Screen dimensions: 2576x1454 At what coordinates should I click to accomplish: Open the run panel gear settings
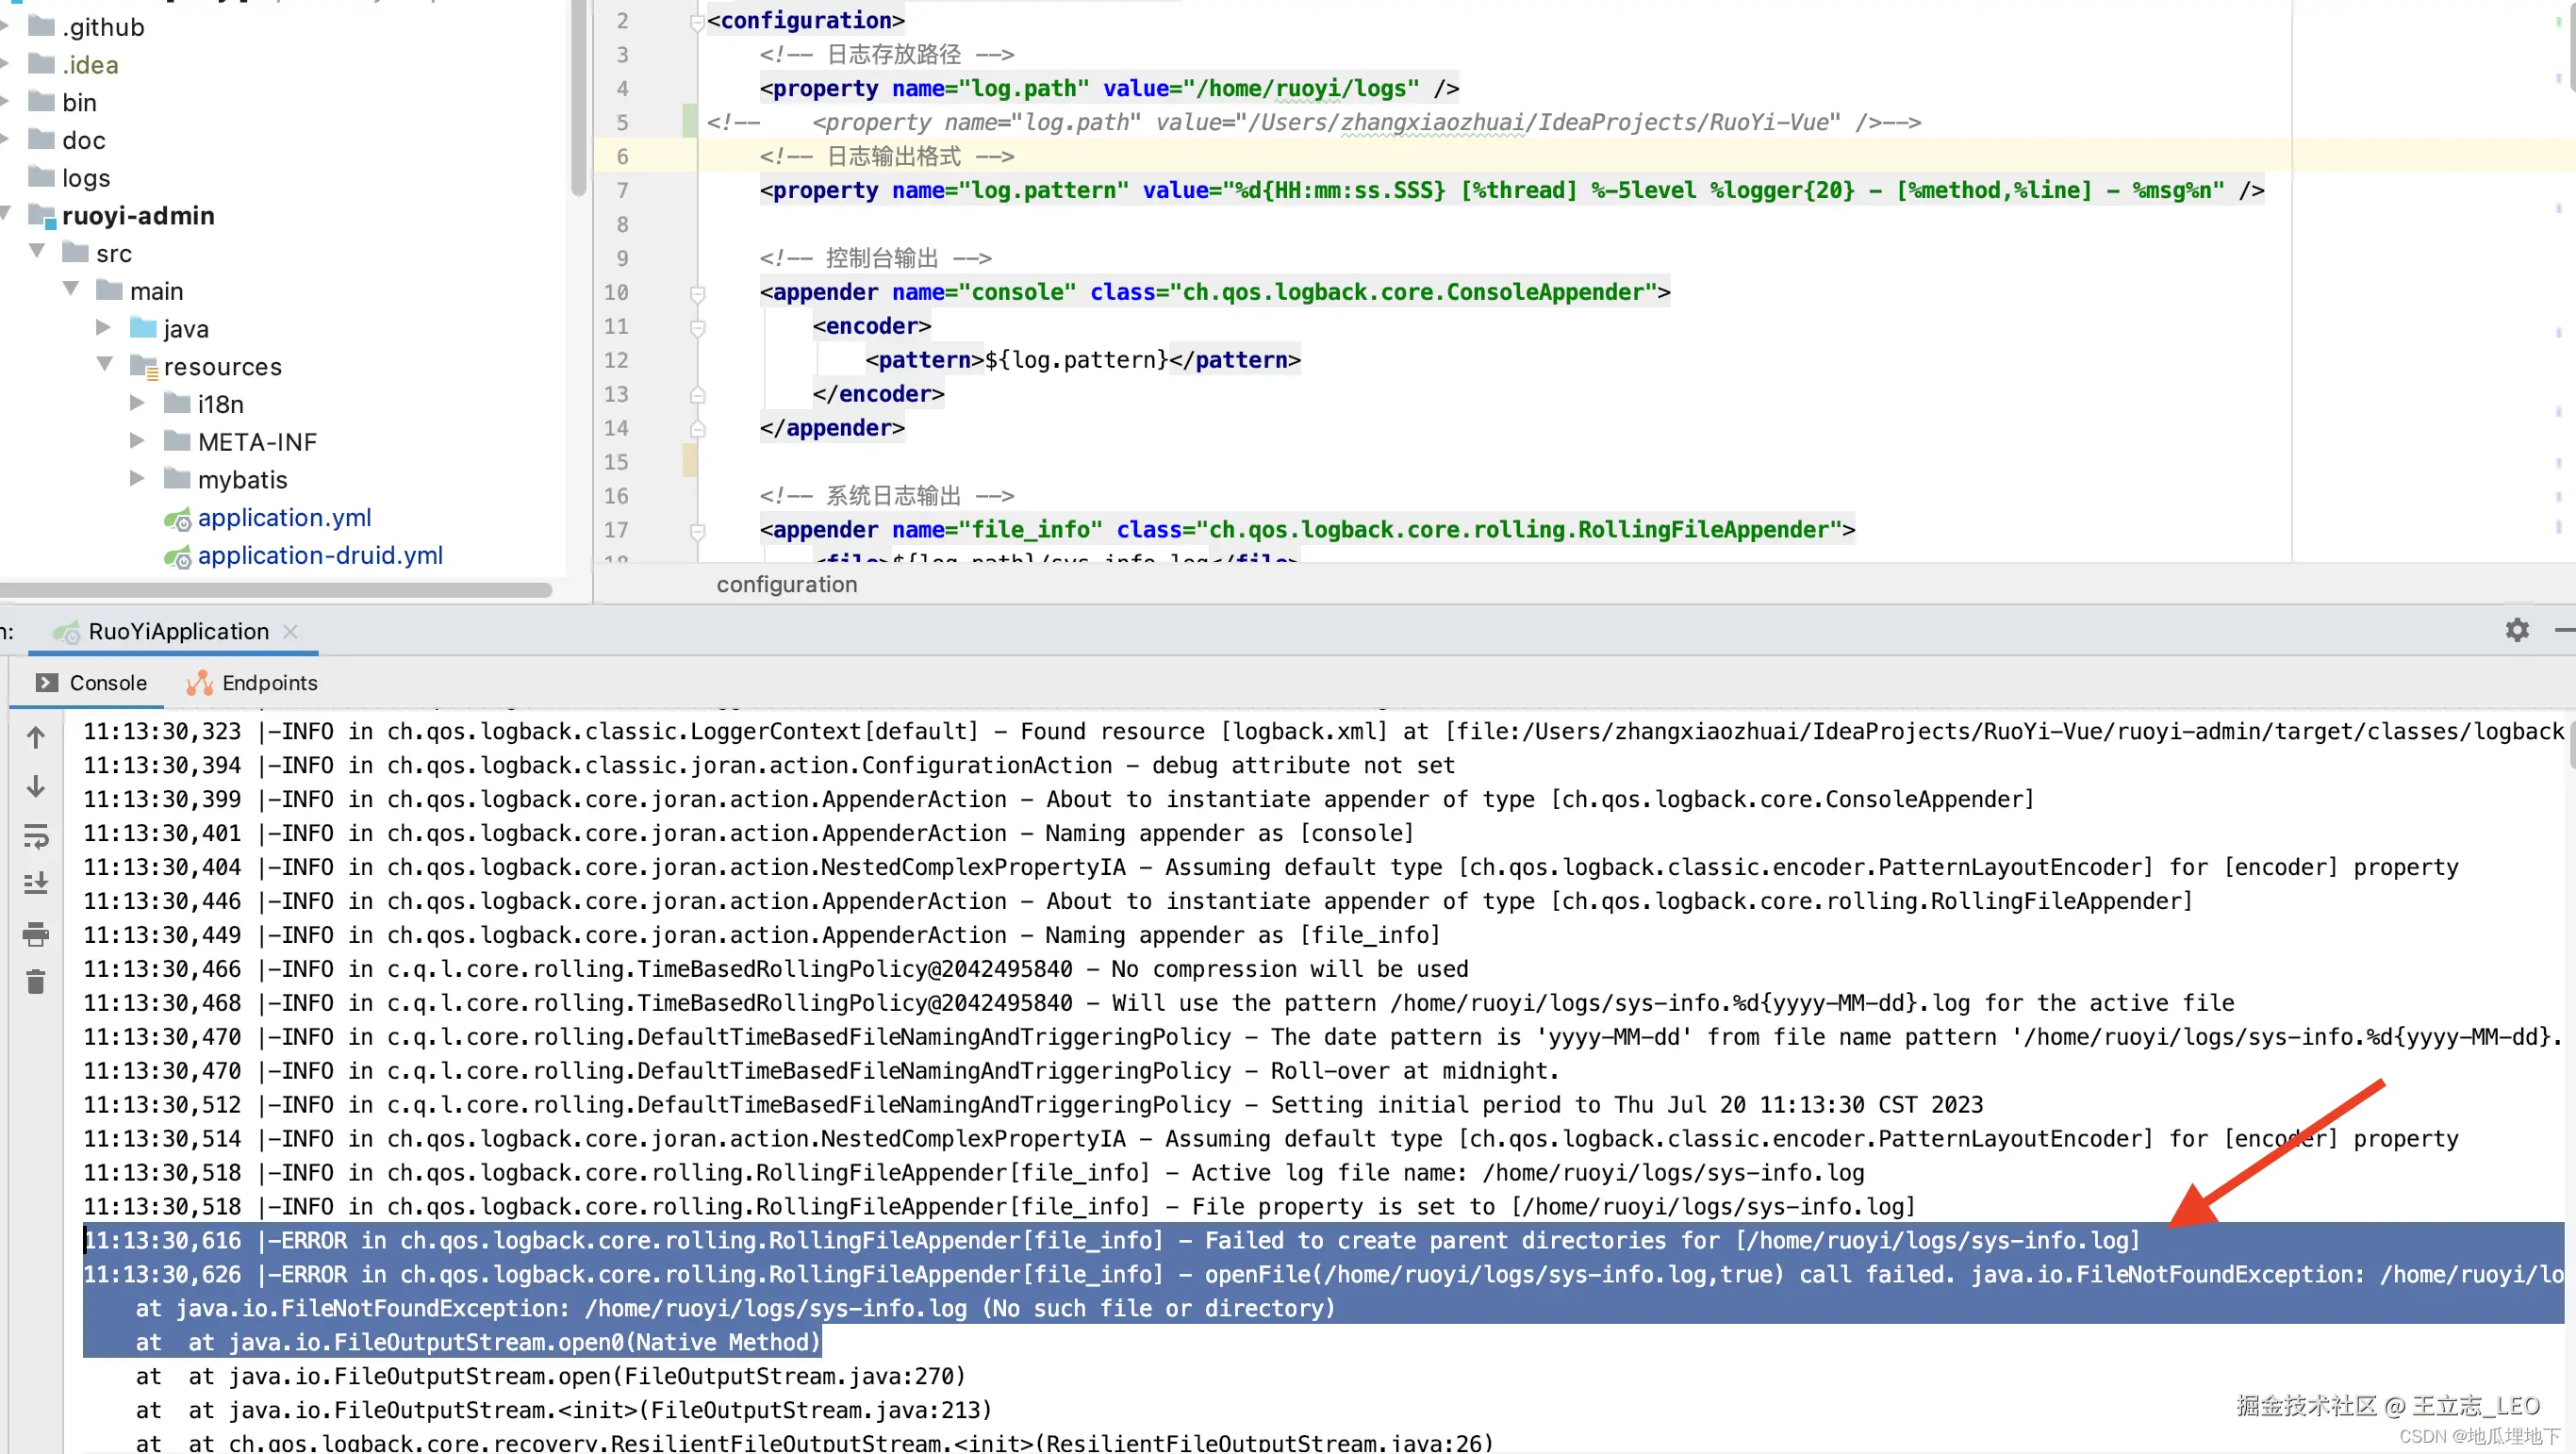[2517, 630]
